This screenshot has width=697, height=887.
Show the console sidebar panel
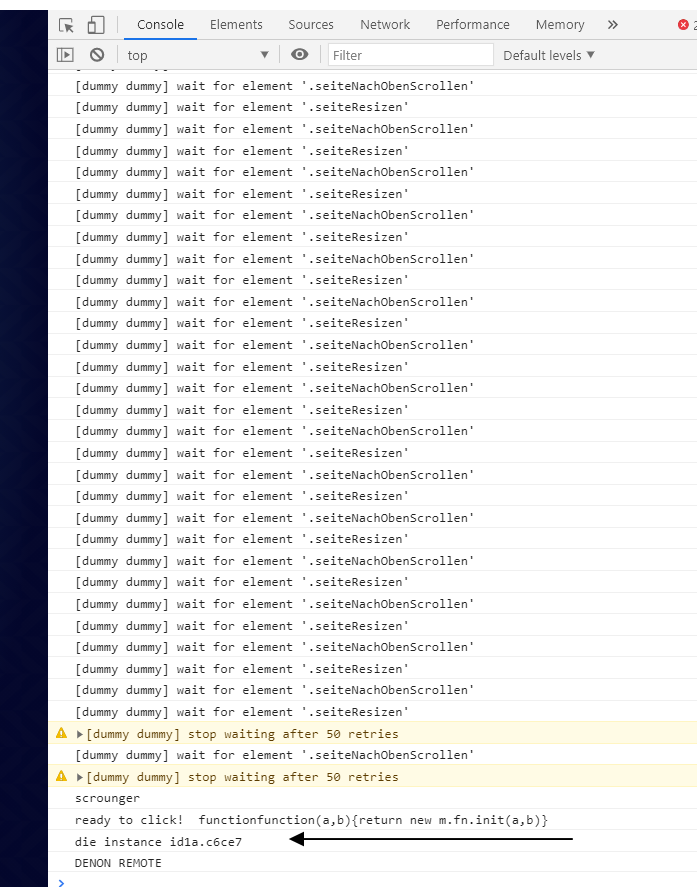[x=66, y=55]
